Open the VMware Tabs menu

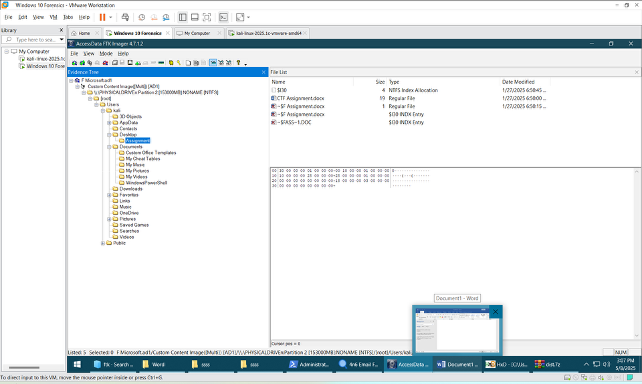click(x=68, y=17)
